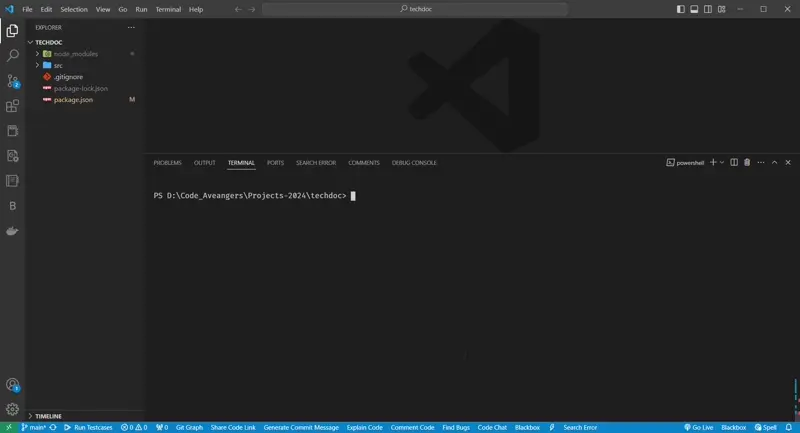Viewport: 800px width, 433px height.
Task: Create a new terminal with plus icon
Action: tap(713, 162)
